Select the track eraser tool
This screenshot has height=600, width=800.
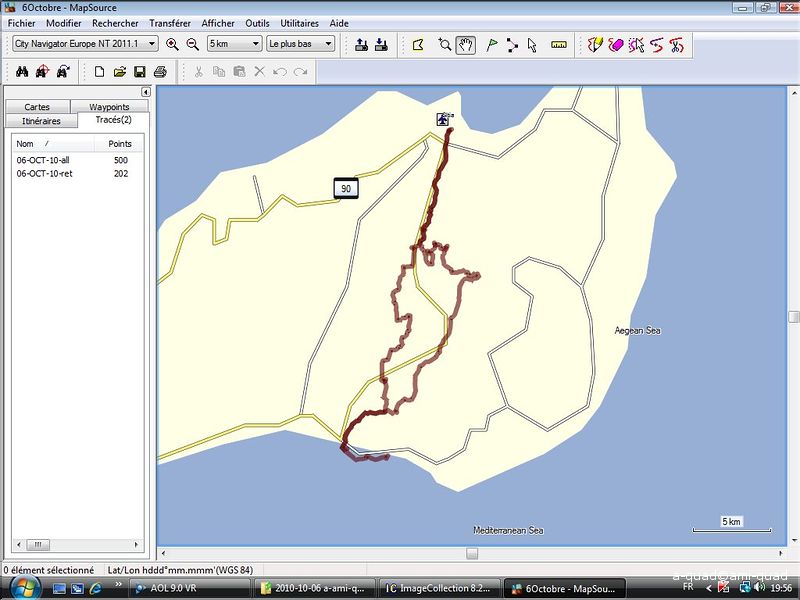[615, 44]
